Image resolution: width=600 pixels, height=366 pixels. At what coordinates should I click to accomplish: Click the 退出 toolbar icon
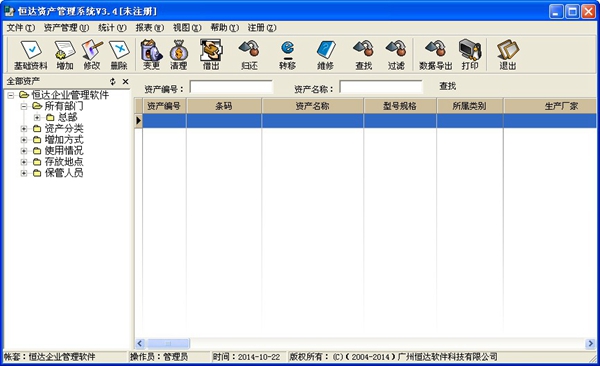(x=508, y=55)
